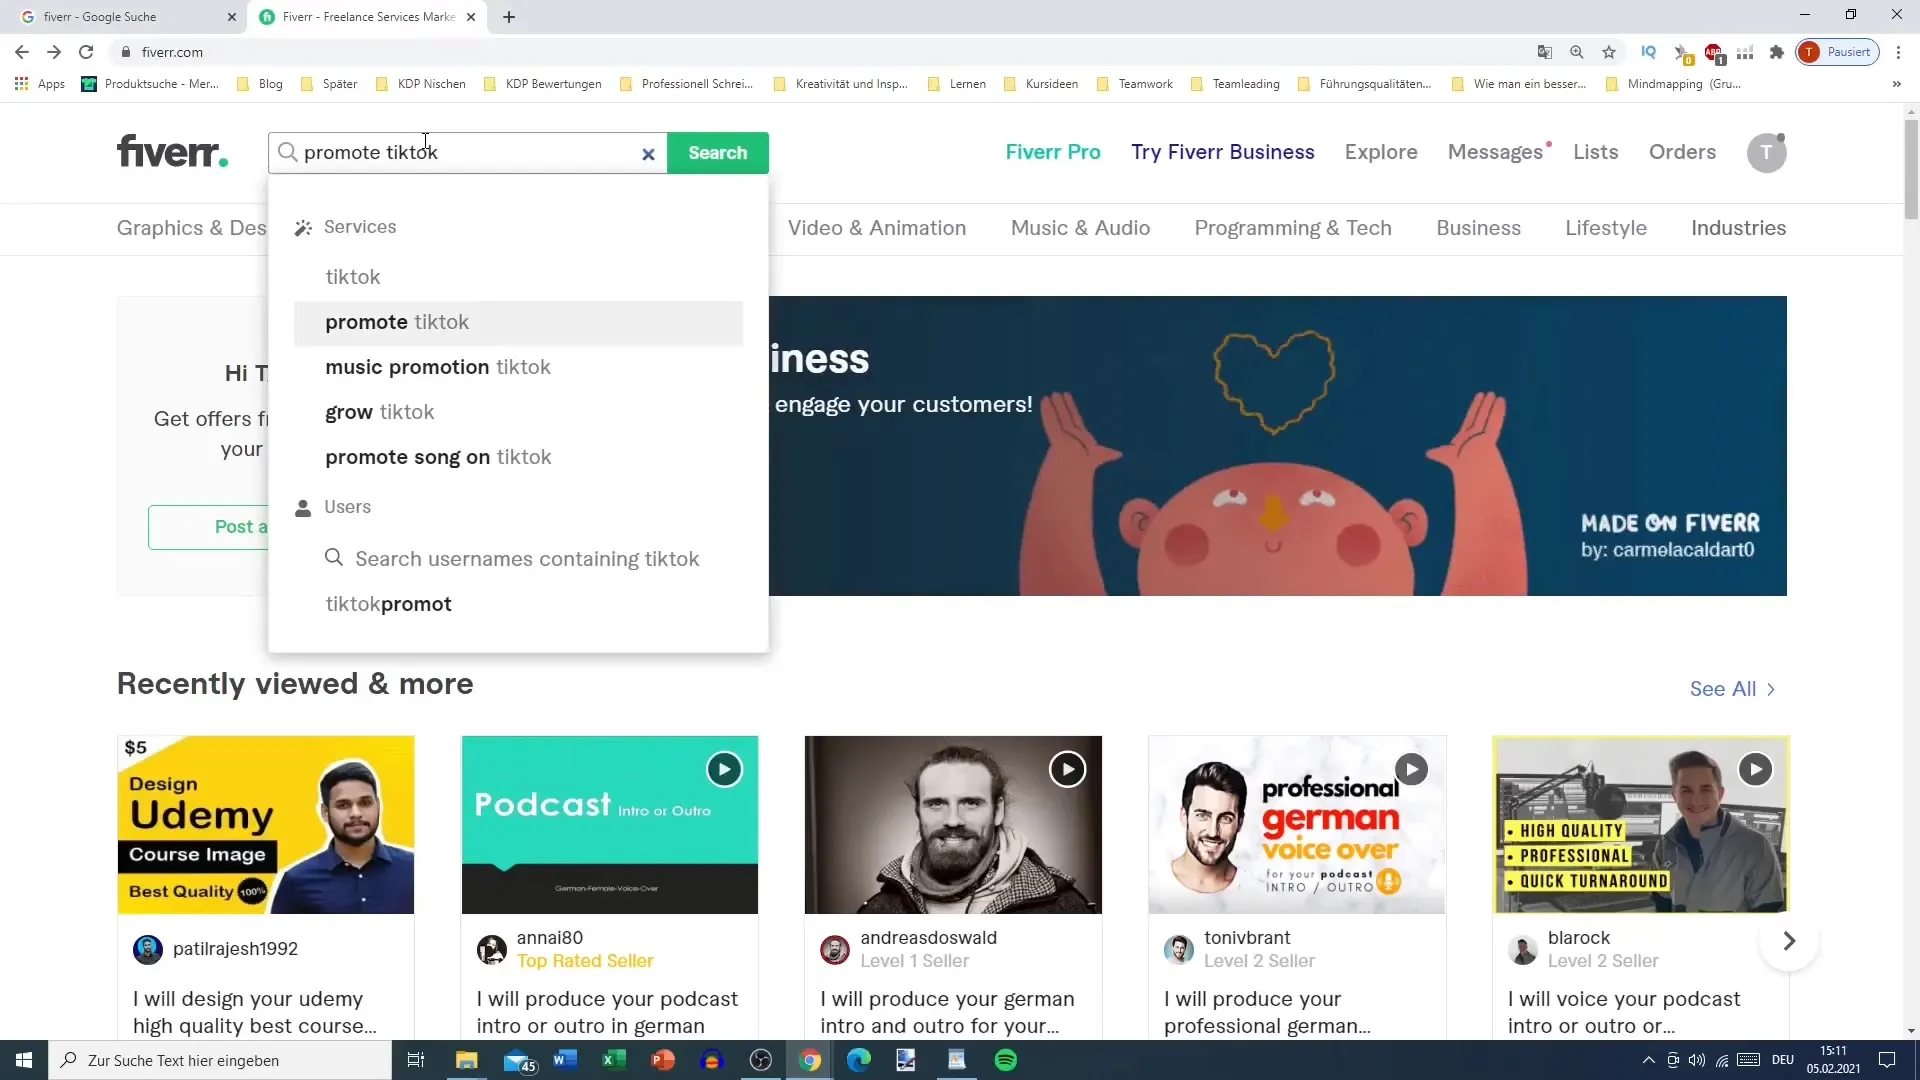
Task: Click into the search field containing promote tiktok
Action: (468, 153)
